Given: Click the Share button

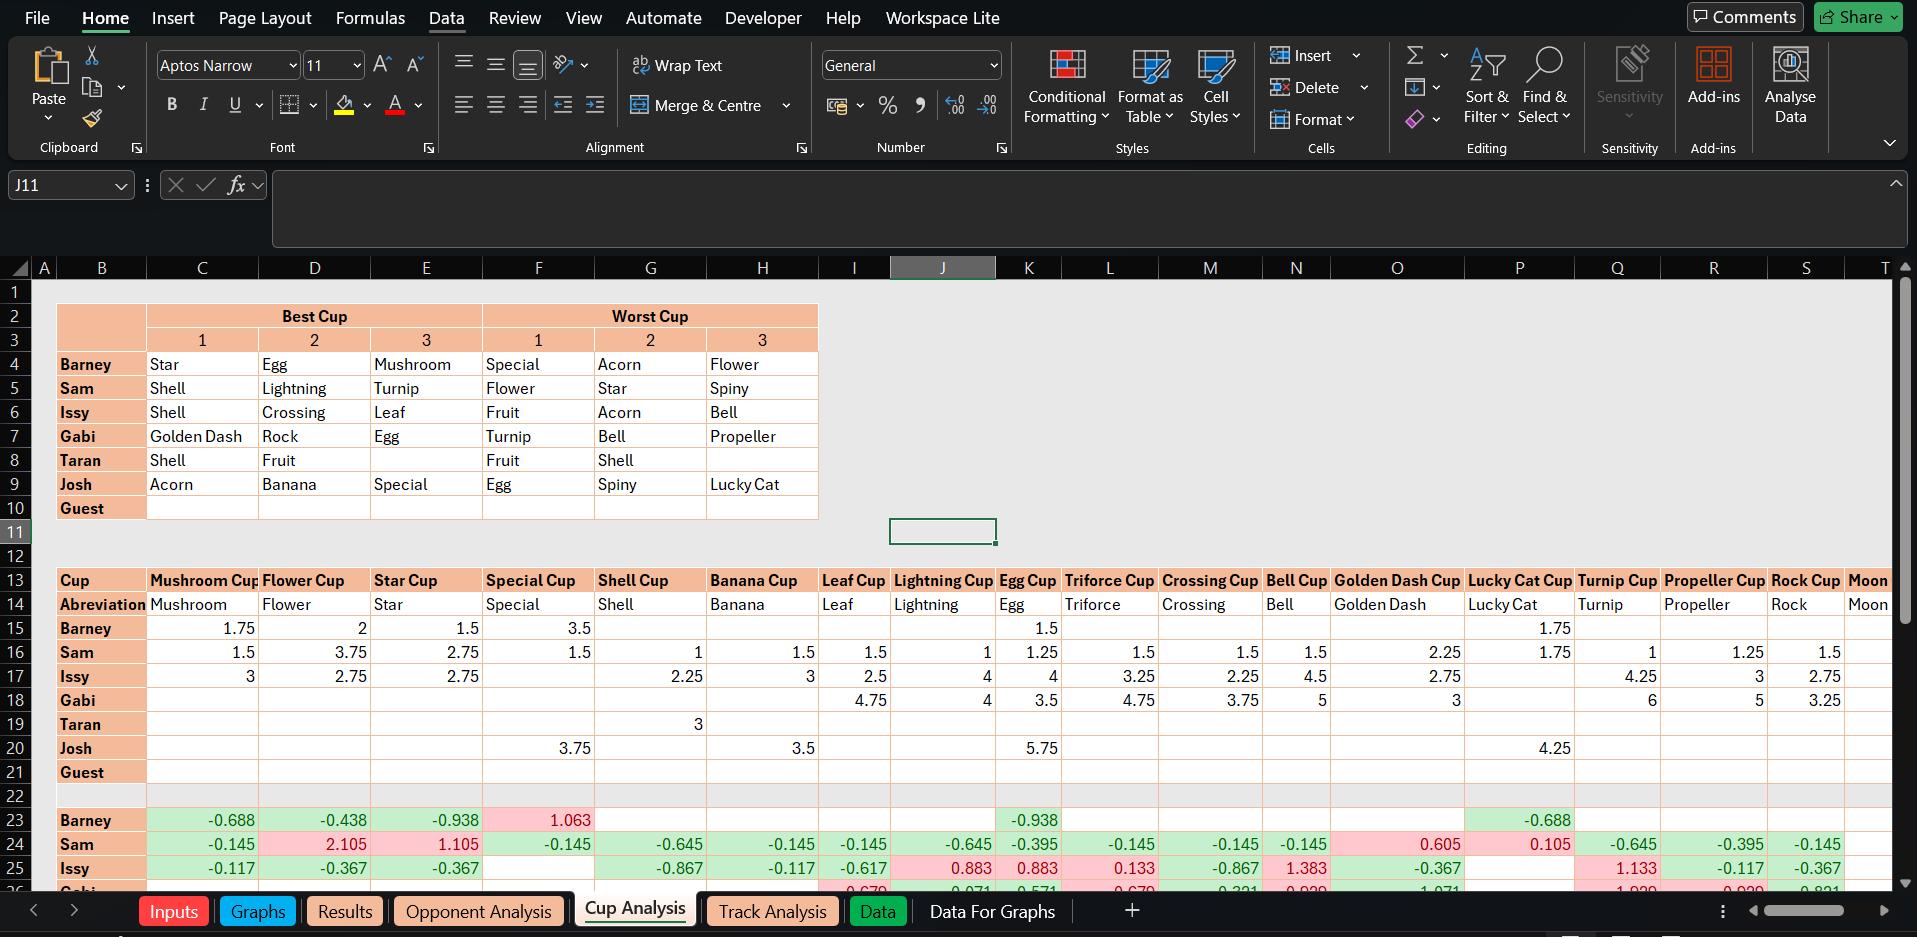Looking at the screenshot, I should [1856, 17].
